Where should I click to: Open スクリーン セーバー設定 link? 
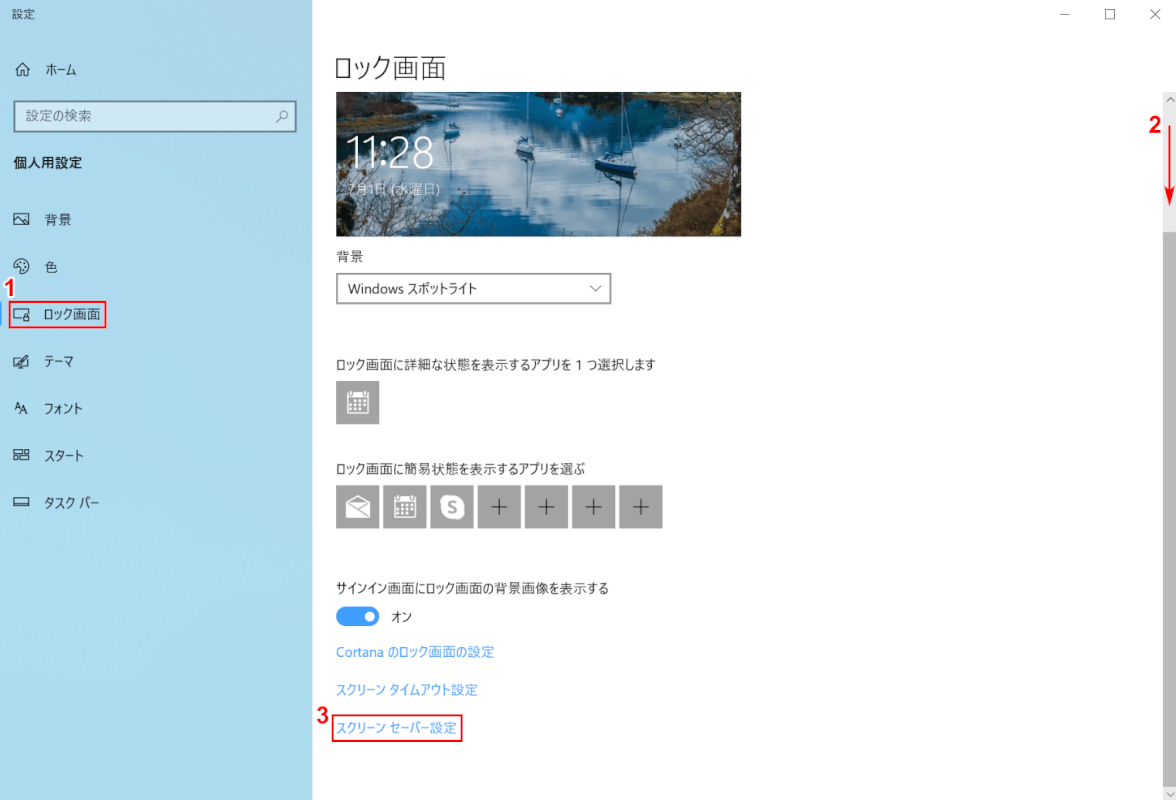[396, 728]
